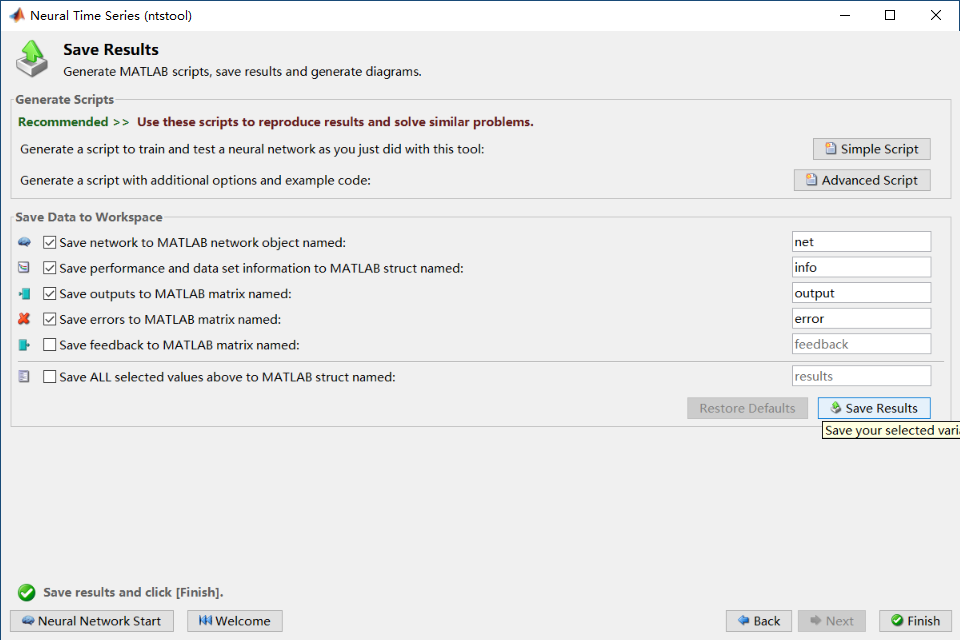Generate the Simple Script
The image size is (960, 640).
(x=871, y=149)
